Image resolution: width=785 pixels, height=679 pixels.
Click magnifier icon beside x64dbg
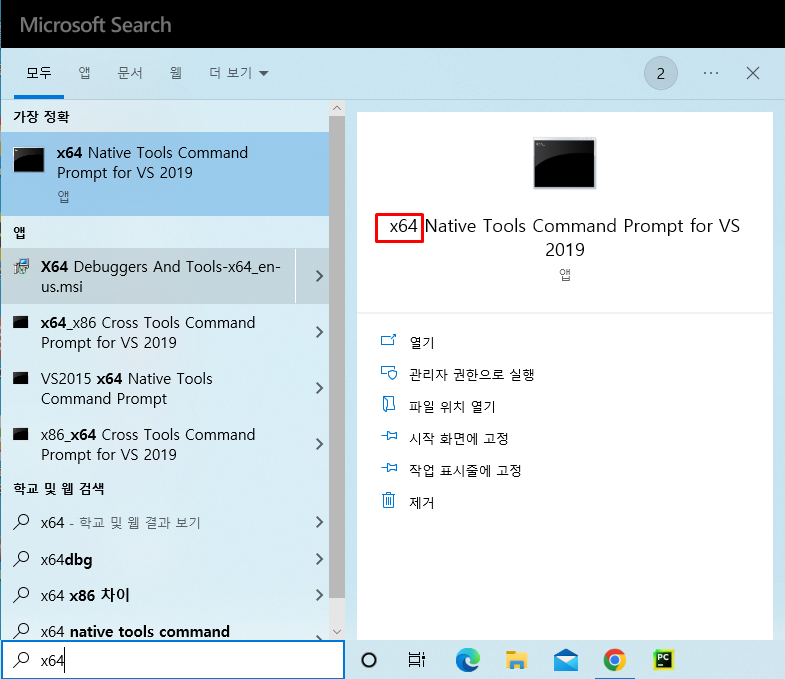click(x=21, y=558)
